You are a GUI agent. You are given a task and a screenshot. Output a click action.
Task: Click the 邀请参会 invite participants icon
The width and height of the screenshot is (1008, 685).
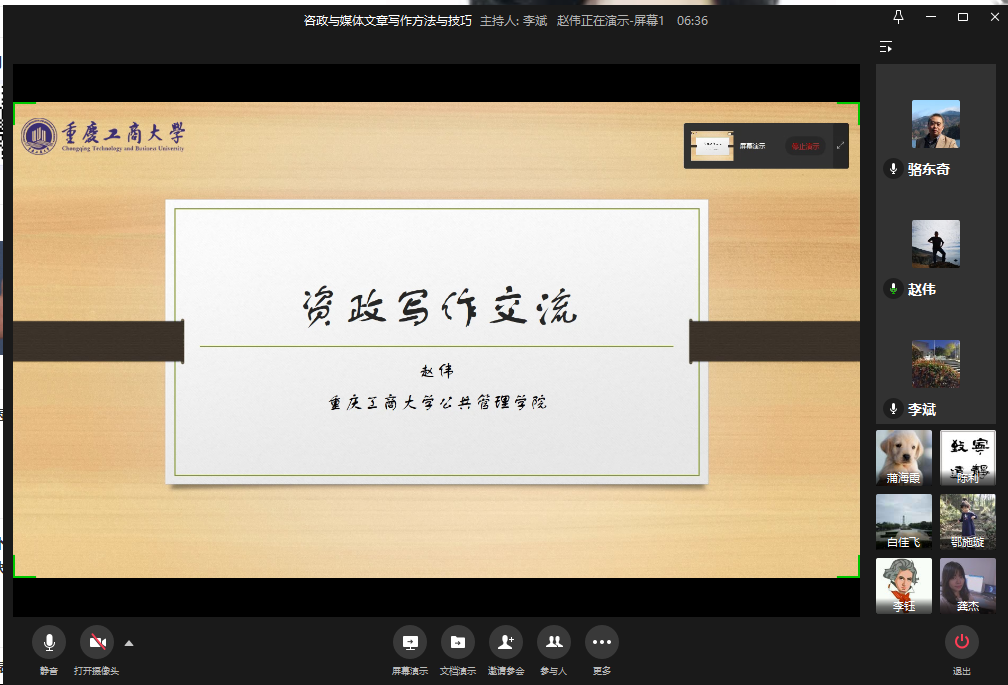tap(505, 642)
